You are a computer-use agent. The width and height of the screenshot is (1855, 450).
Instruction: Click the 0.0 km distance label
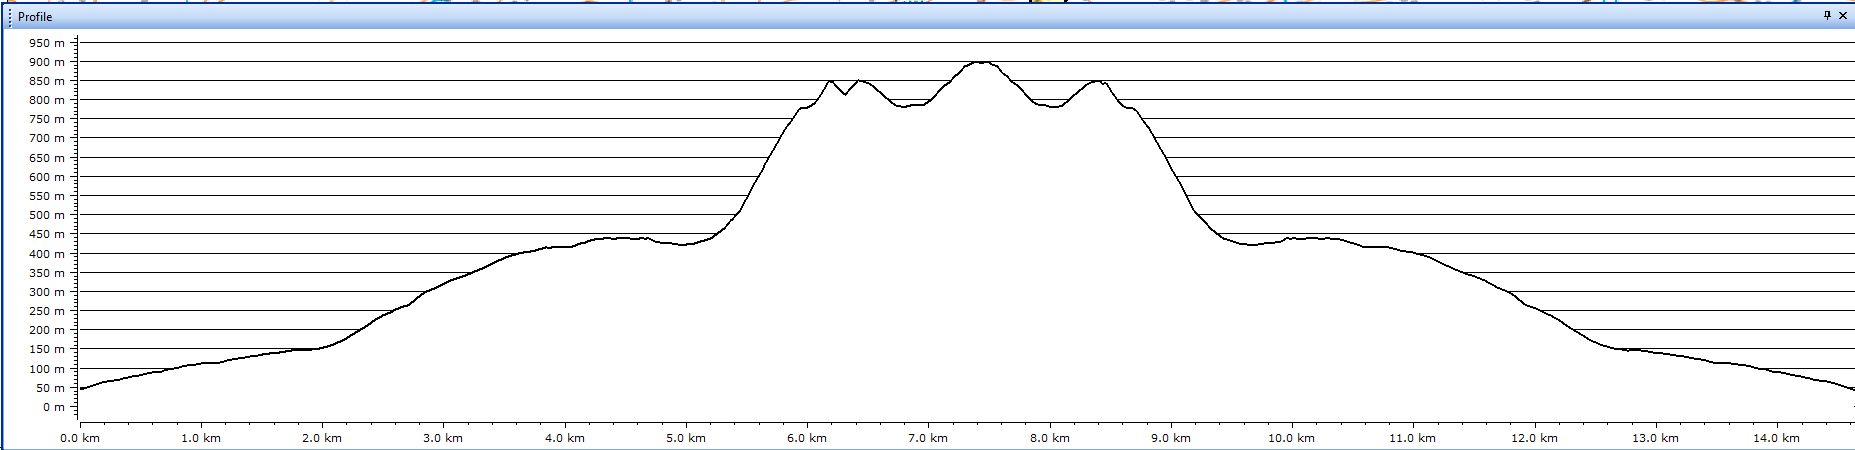(x=80, y=438)
